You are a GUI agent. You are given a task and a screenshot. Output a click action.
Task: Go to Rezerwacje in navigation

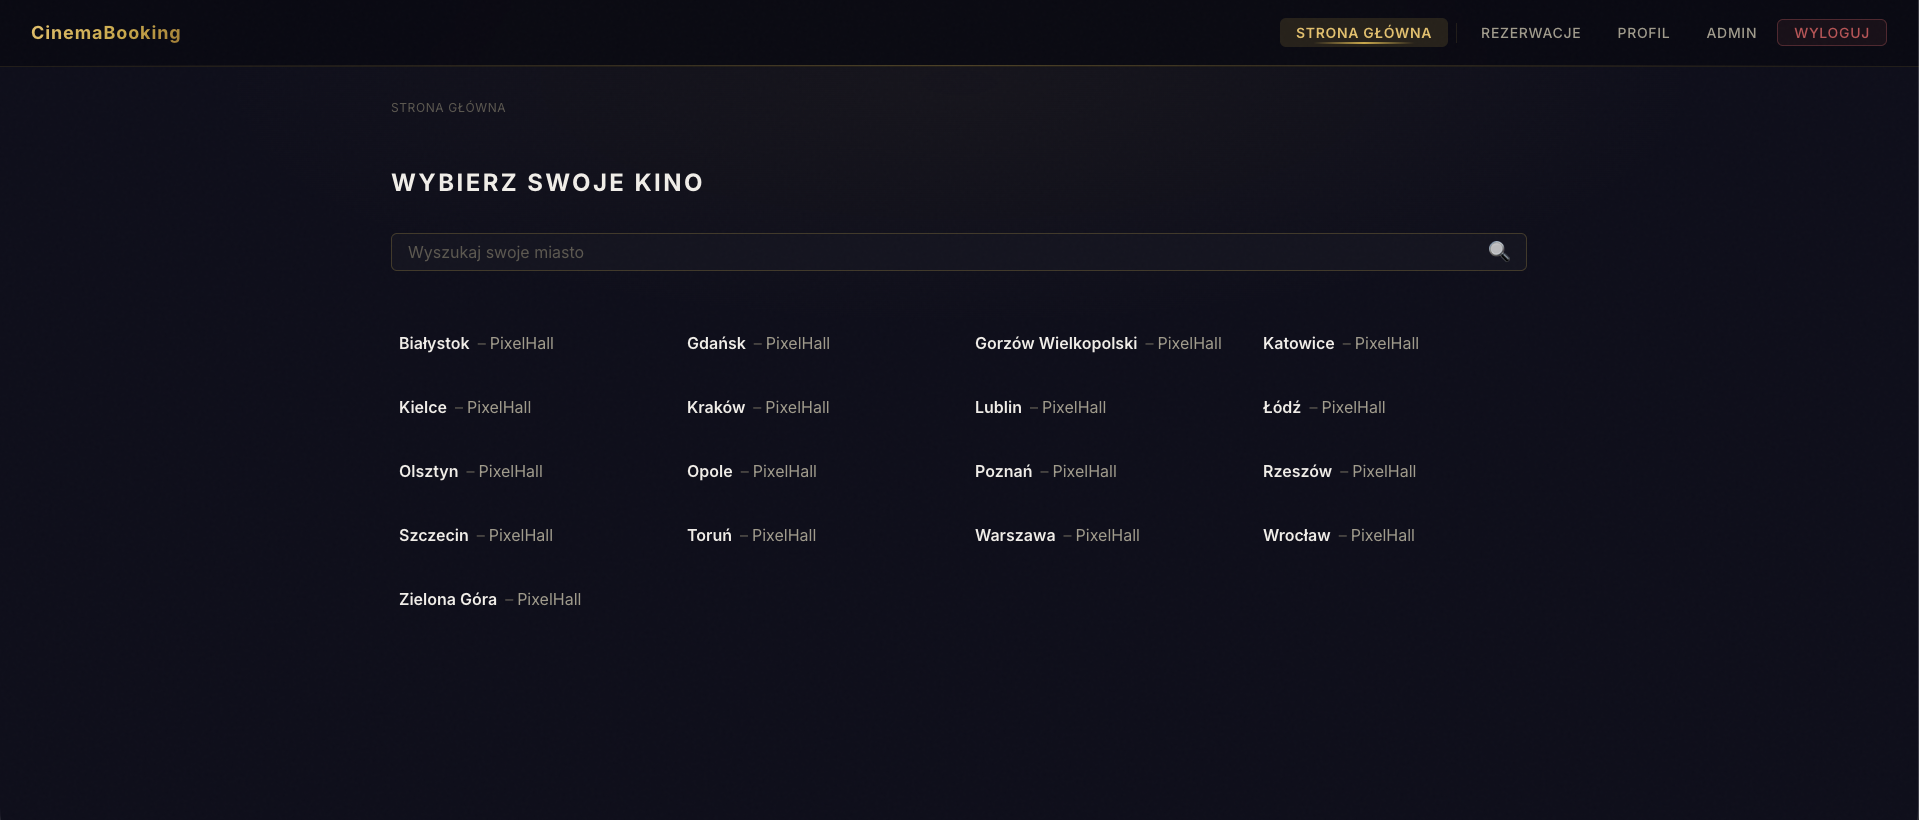click(1530, 33)
